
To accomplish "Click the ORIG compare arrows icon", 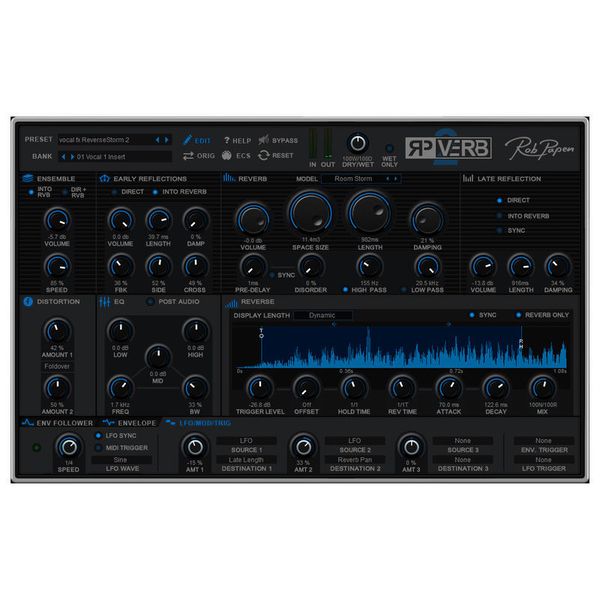I will [188, 156].
